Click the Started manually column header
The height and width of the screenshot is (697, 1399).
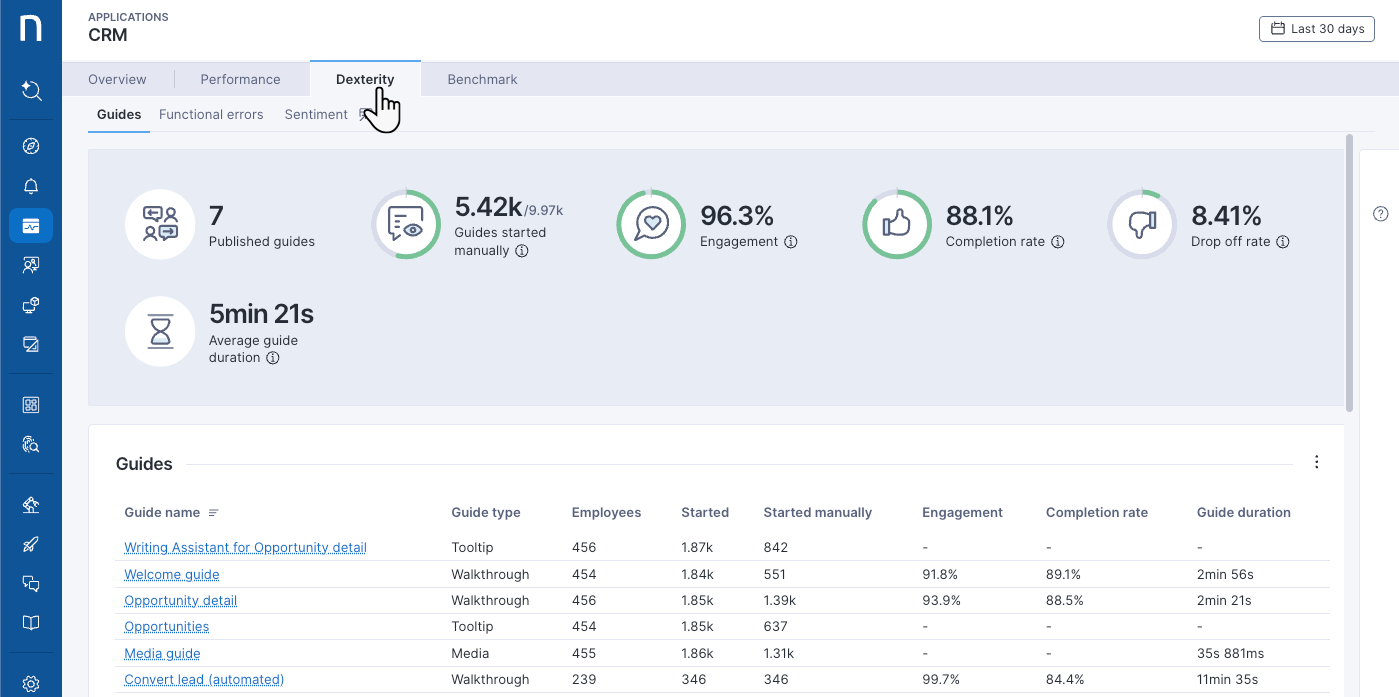tap(817, 512)
